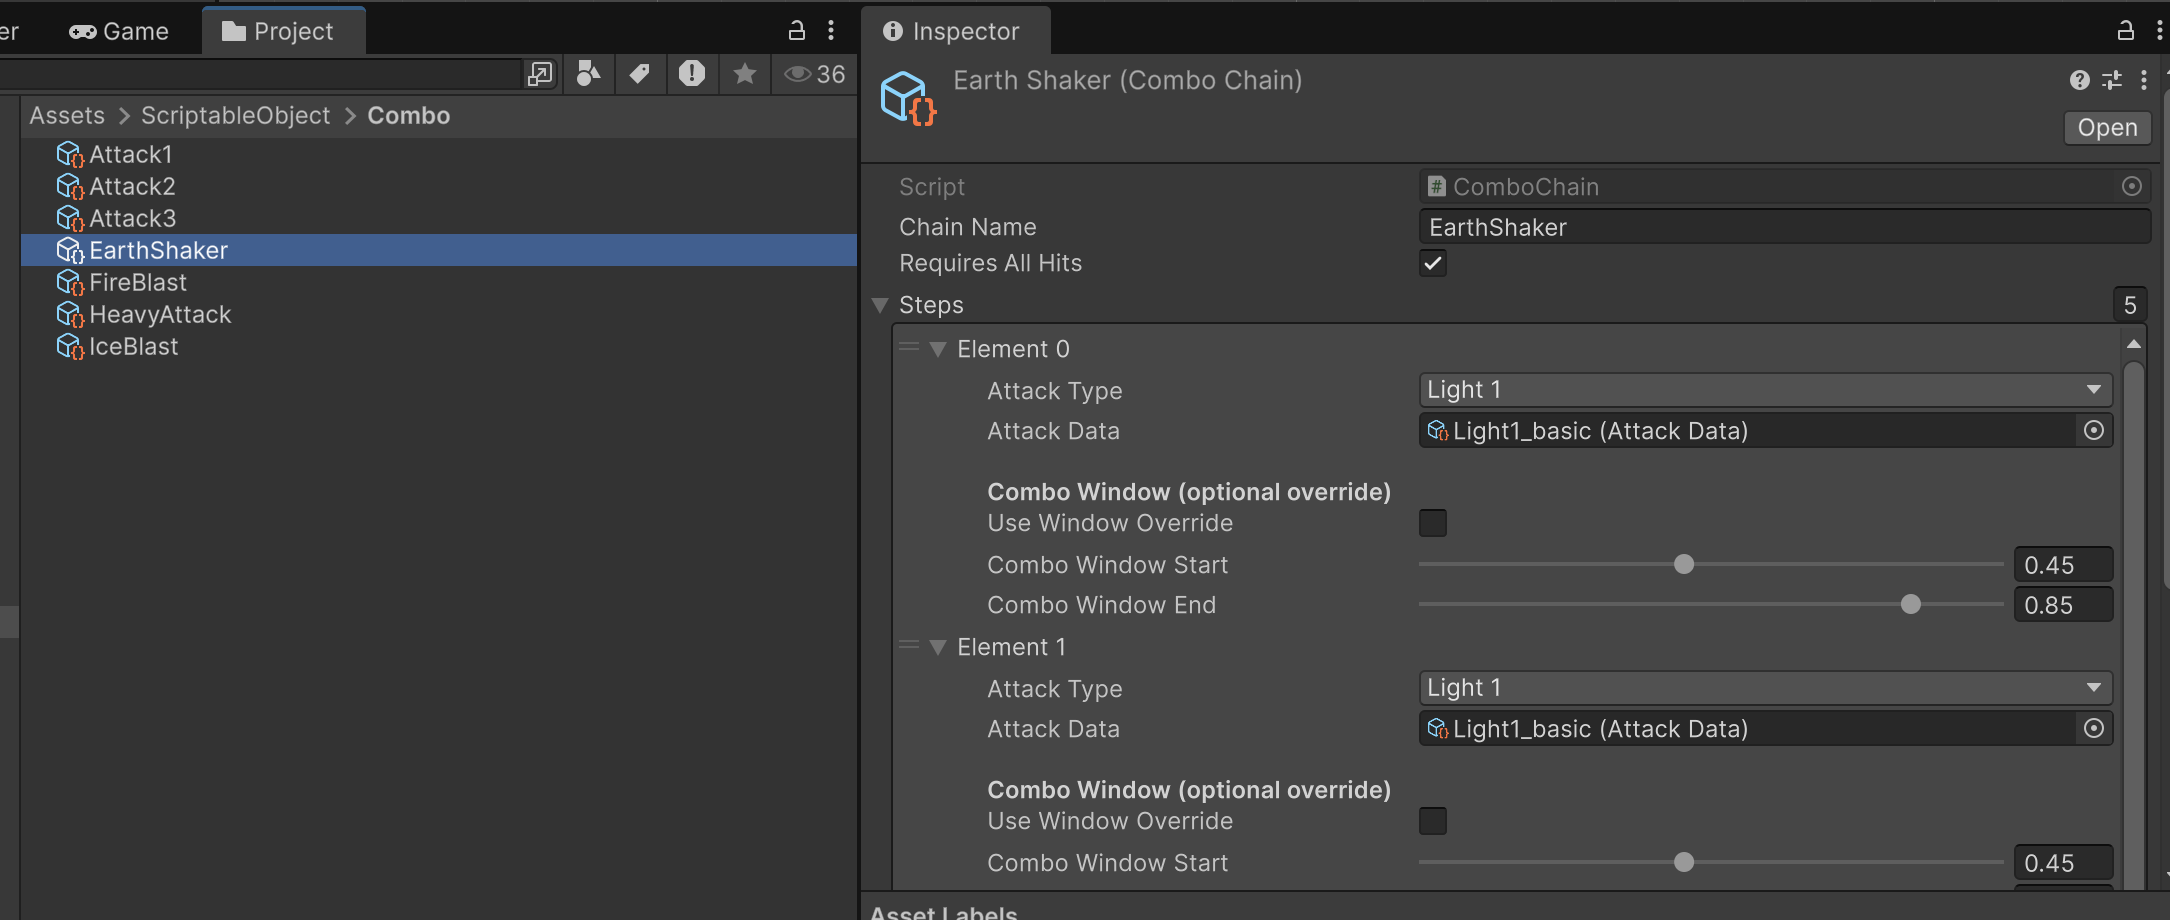Open the Inspector help icon

click(x=2079, y=80)
